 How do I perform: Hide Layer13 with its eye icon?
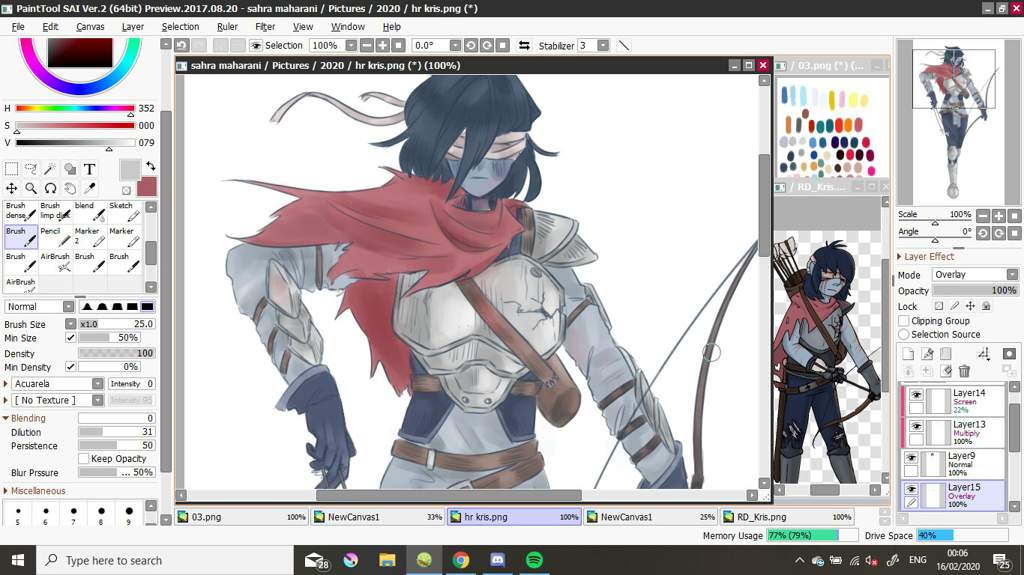coord(916,426)
